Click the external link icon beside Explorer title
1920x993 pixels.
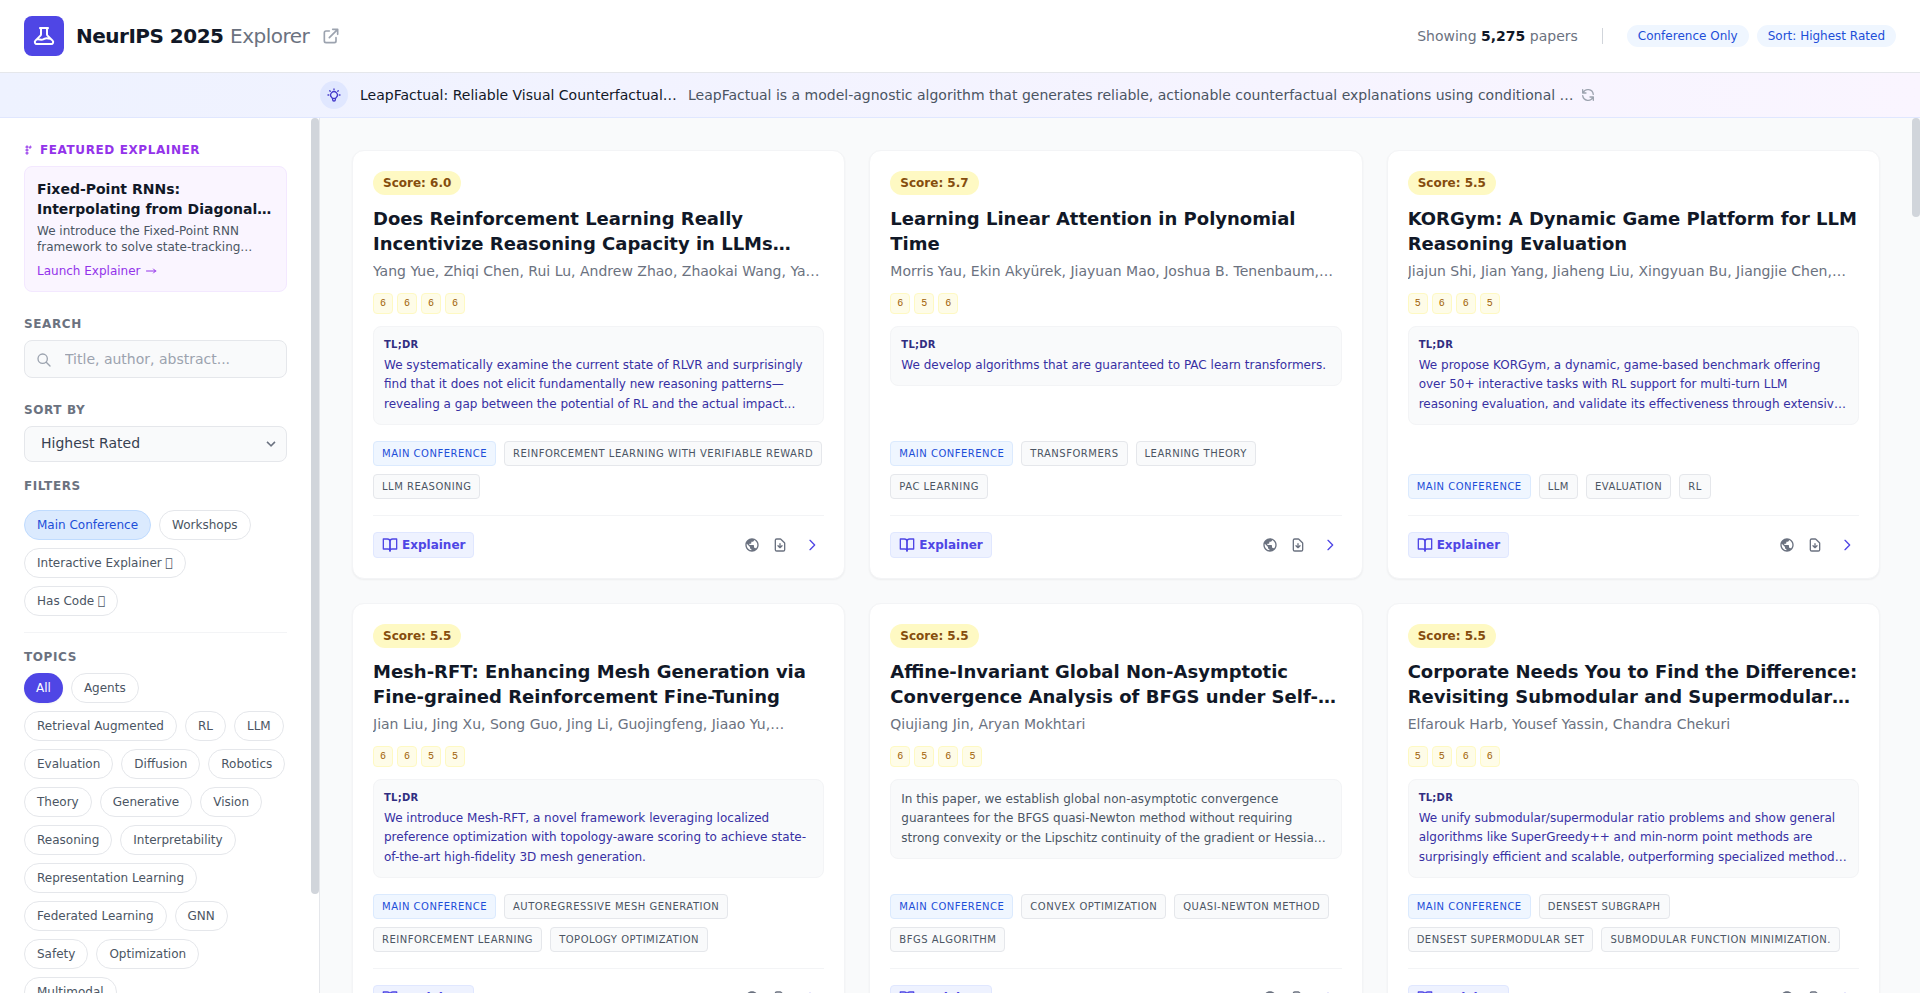click(331, 36)
